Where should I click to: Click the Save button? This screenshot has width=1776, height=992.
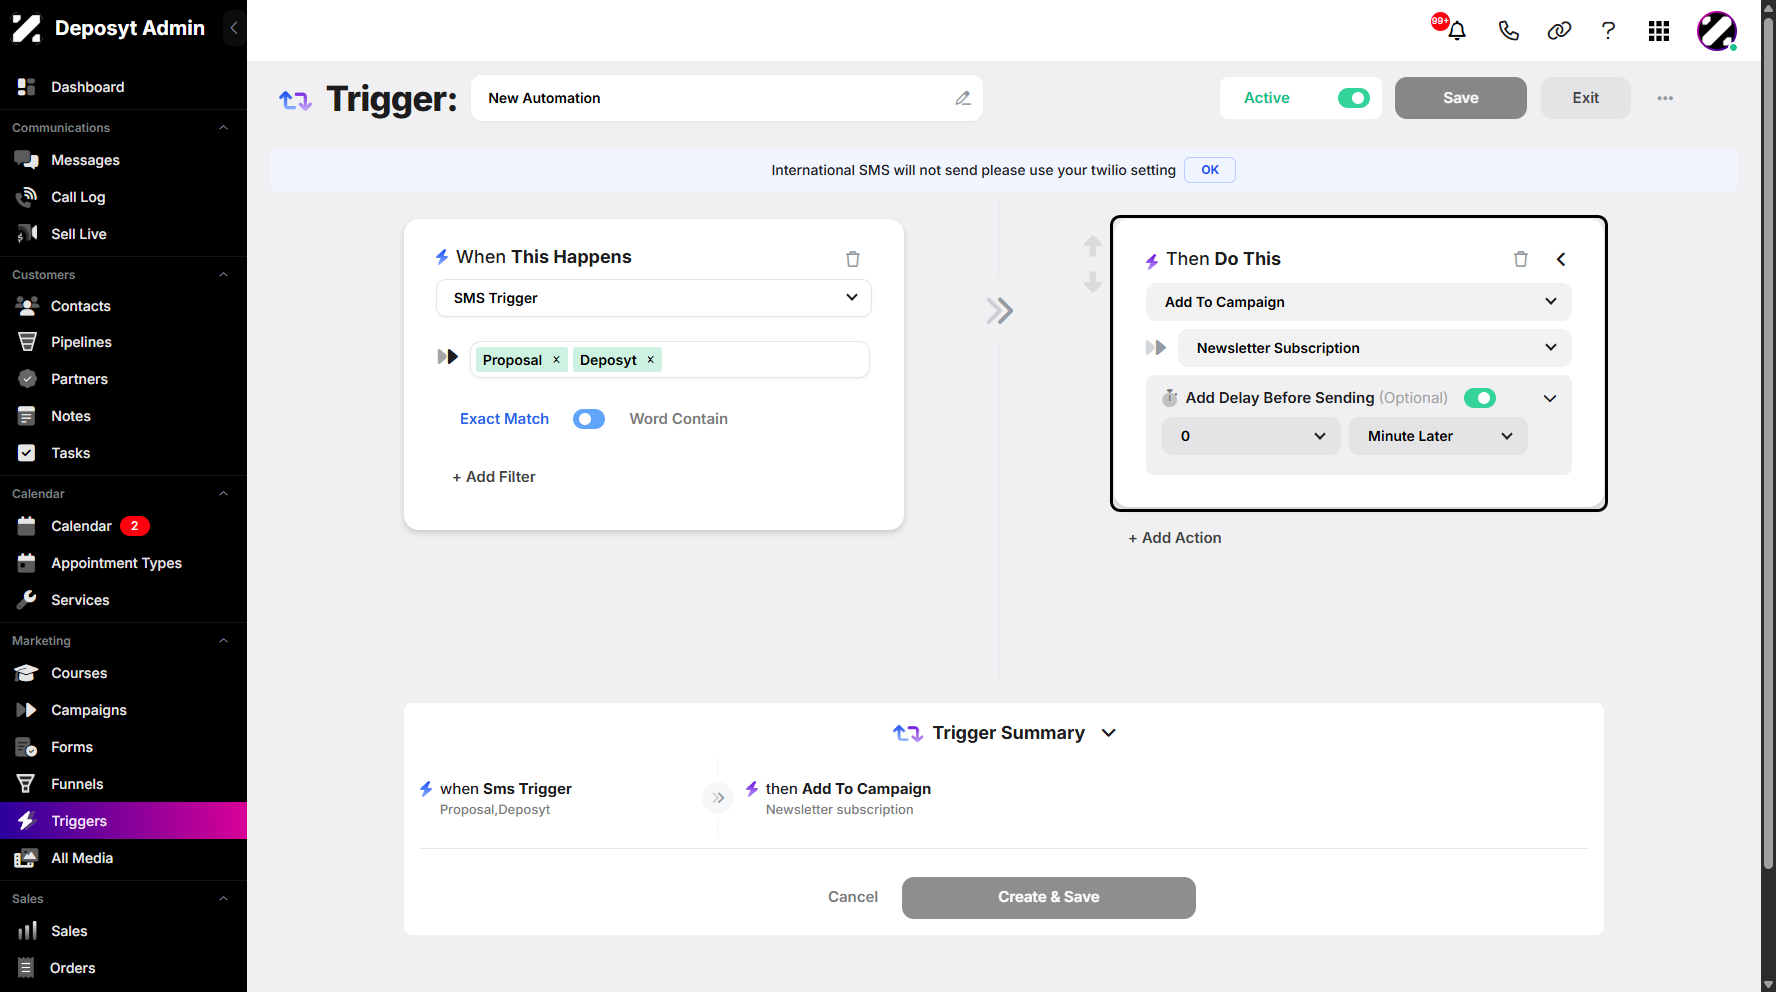[x=1461, y=98]
